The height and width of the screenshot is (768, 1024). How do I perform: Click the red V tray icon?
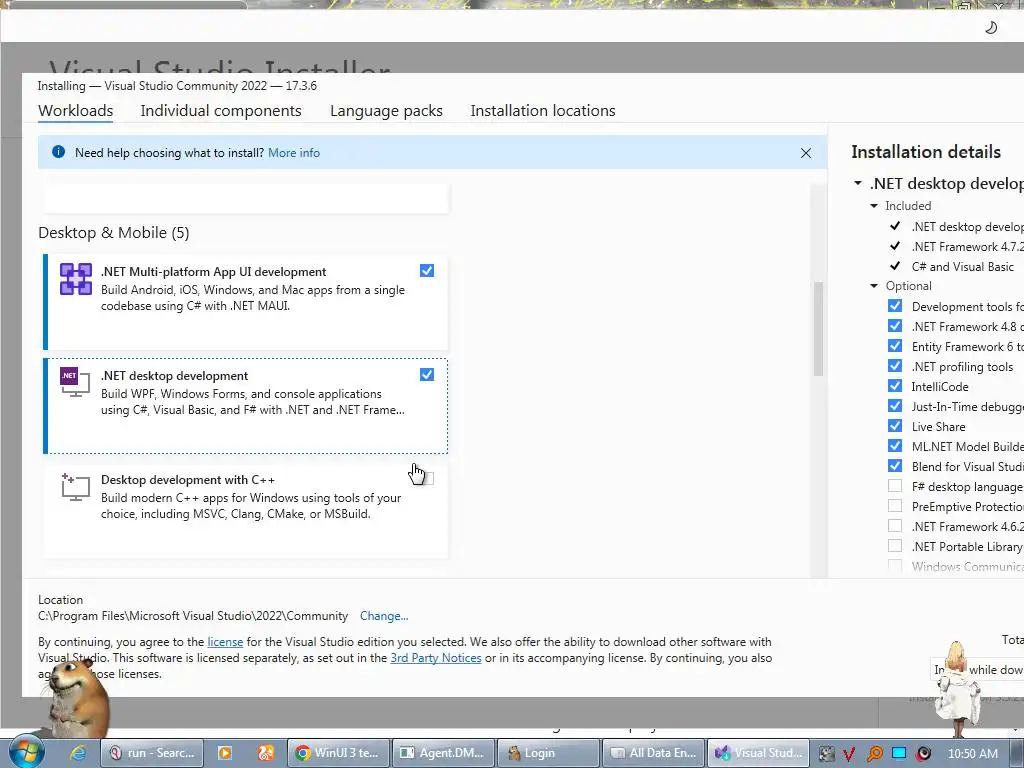849,754
